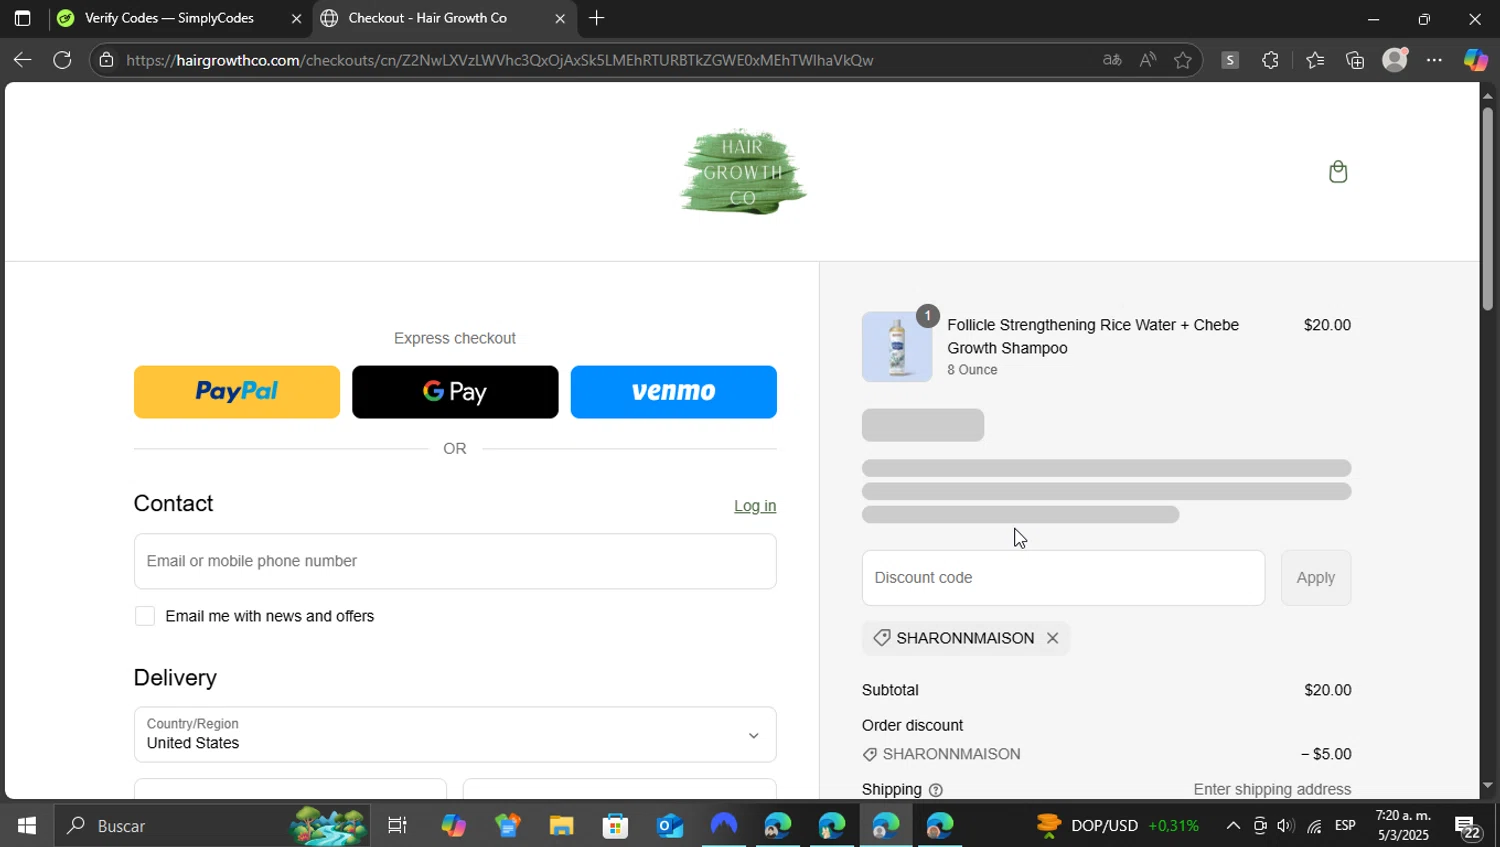This screenshot has height=847, width=1500.
Task: Choose Google Pay express checkout
Action: click(455, 392)
